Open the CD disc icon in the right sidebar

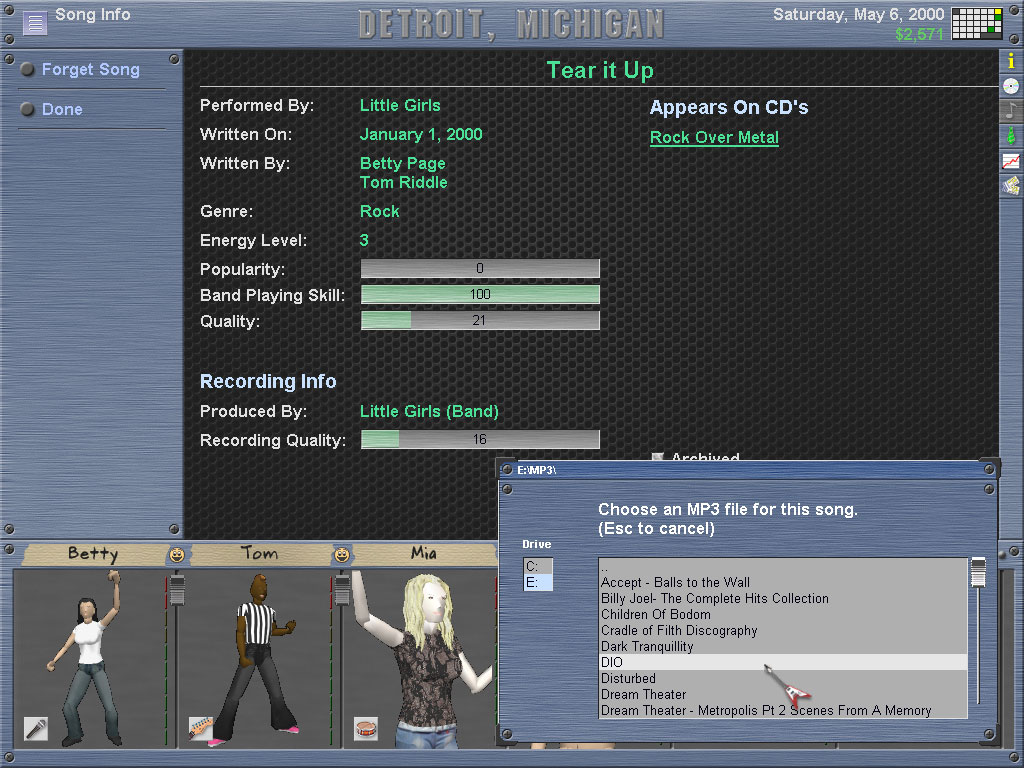click(1011, 86)
